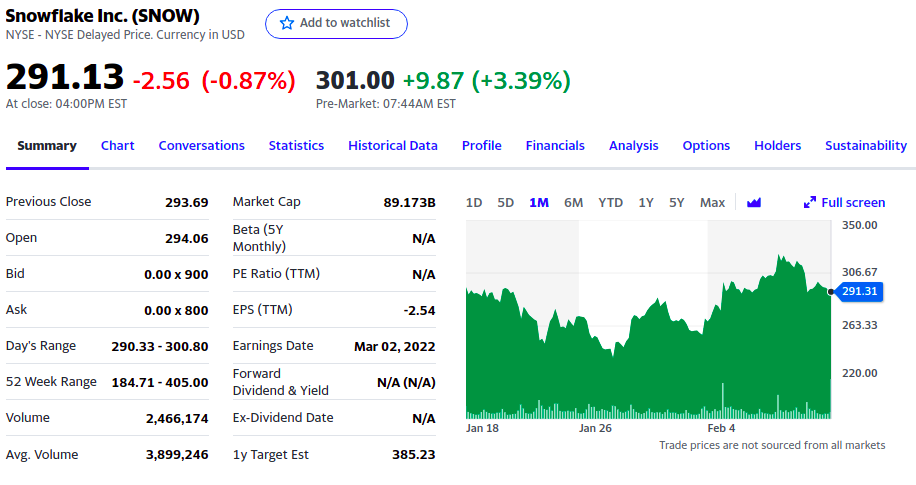Image resolution: width=916 pixels, height=485 pixels.
Task: Open the Sustainability tab
Action: (866, 146)
